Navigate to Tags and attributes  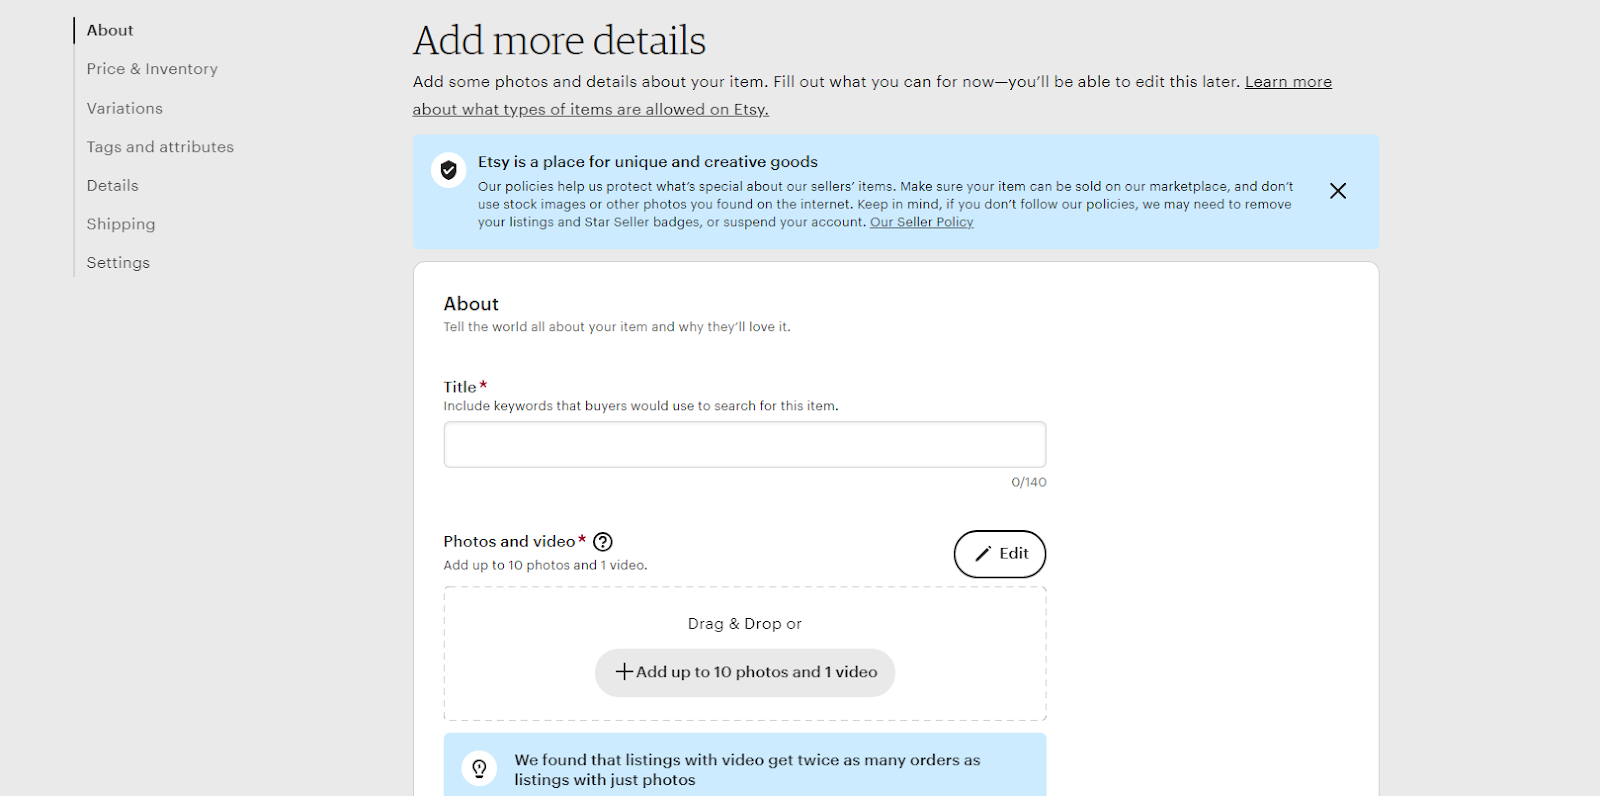[x=159, y=146]
